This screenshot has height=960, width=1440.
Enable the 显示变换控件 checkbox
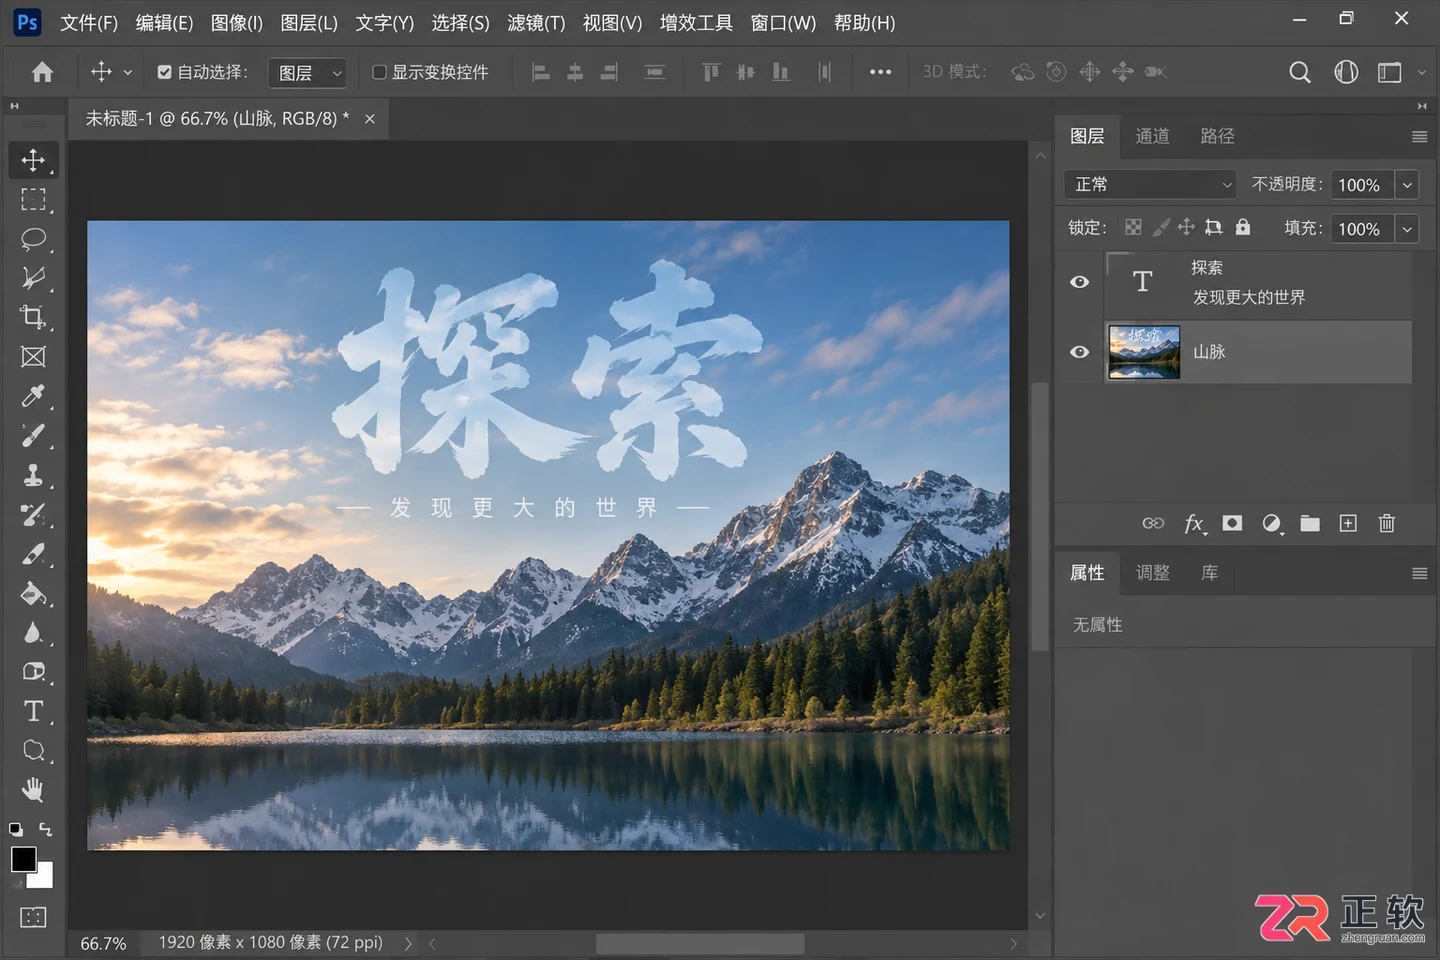[x=379, y=72]
